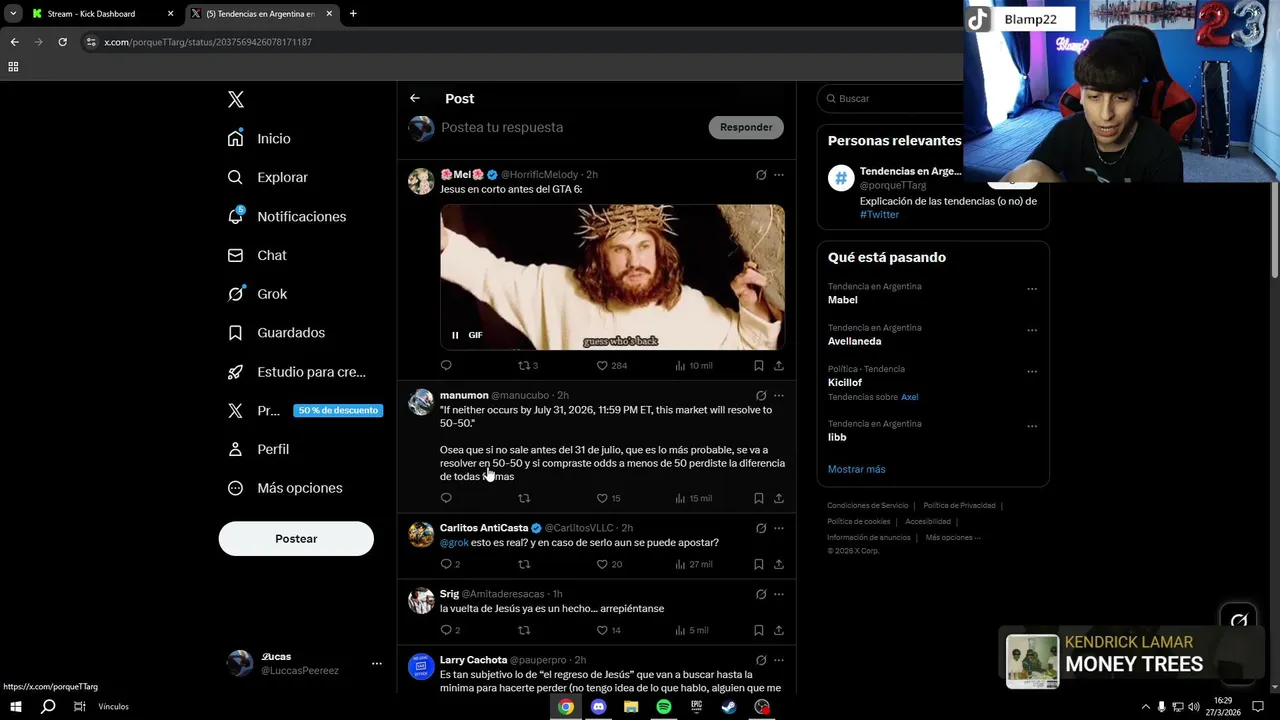Open Chat in the sidebar
The width and height of the screenshot is (1280, 720).
click(257, 255)
